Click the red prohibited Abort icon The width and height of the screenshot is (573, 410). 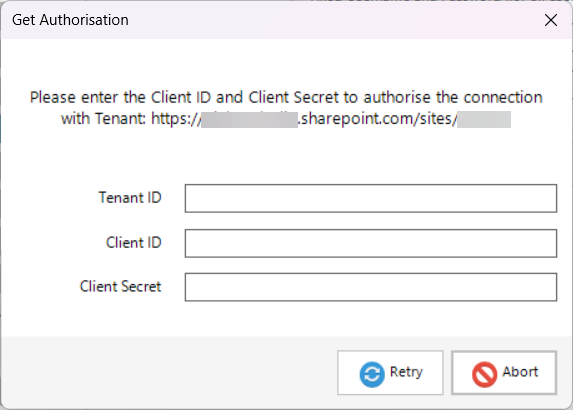point(484,374)
